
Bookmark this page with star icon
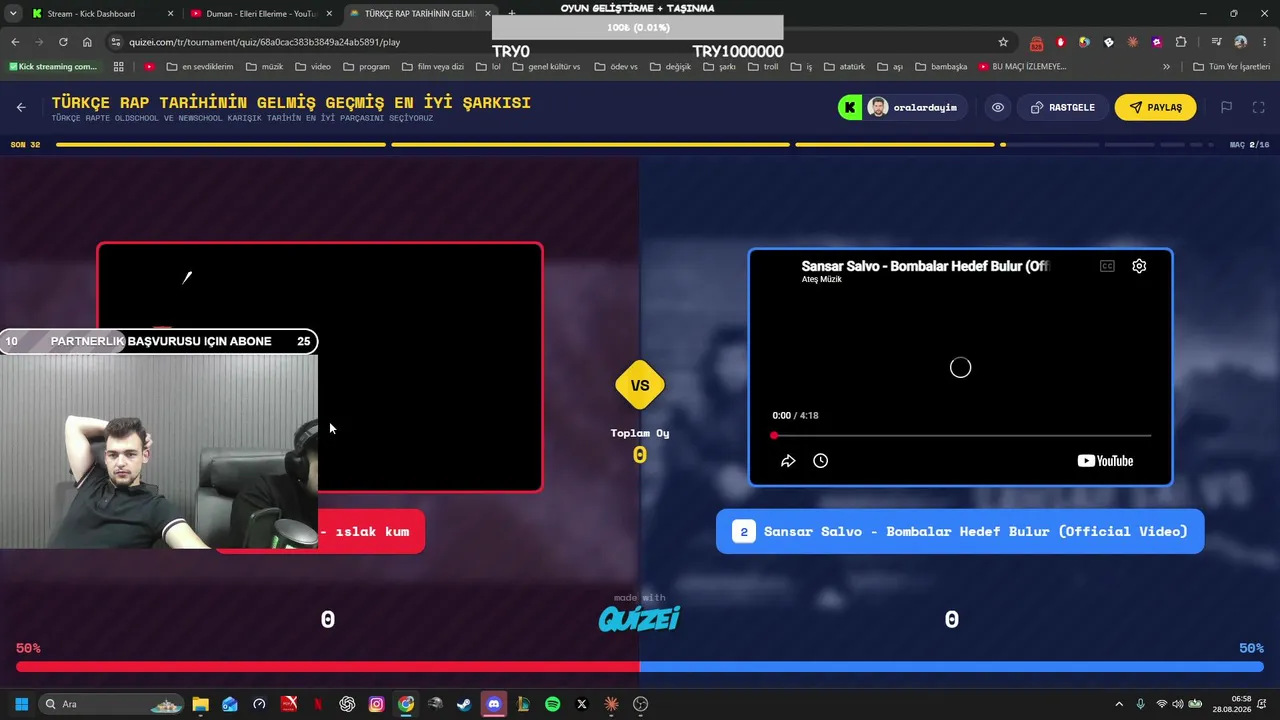coord(1003,42)
